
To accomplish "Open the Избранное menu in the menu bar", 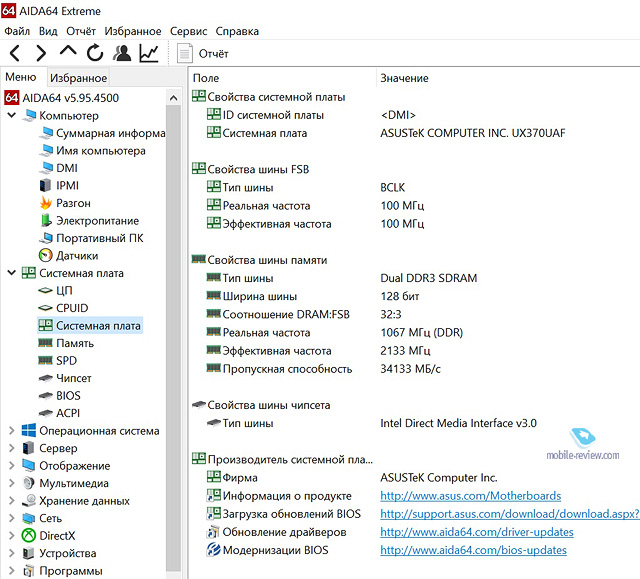I will tap(133, 31).
